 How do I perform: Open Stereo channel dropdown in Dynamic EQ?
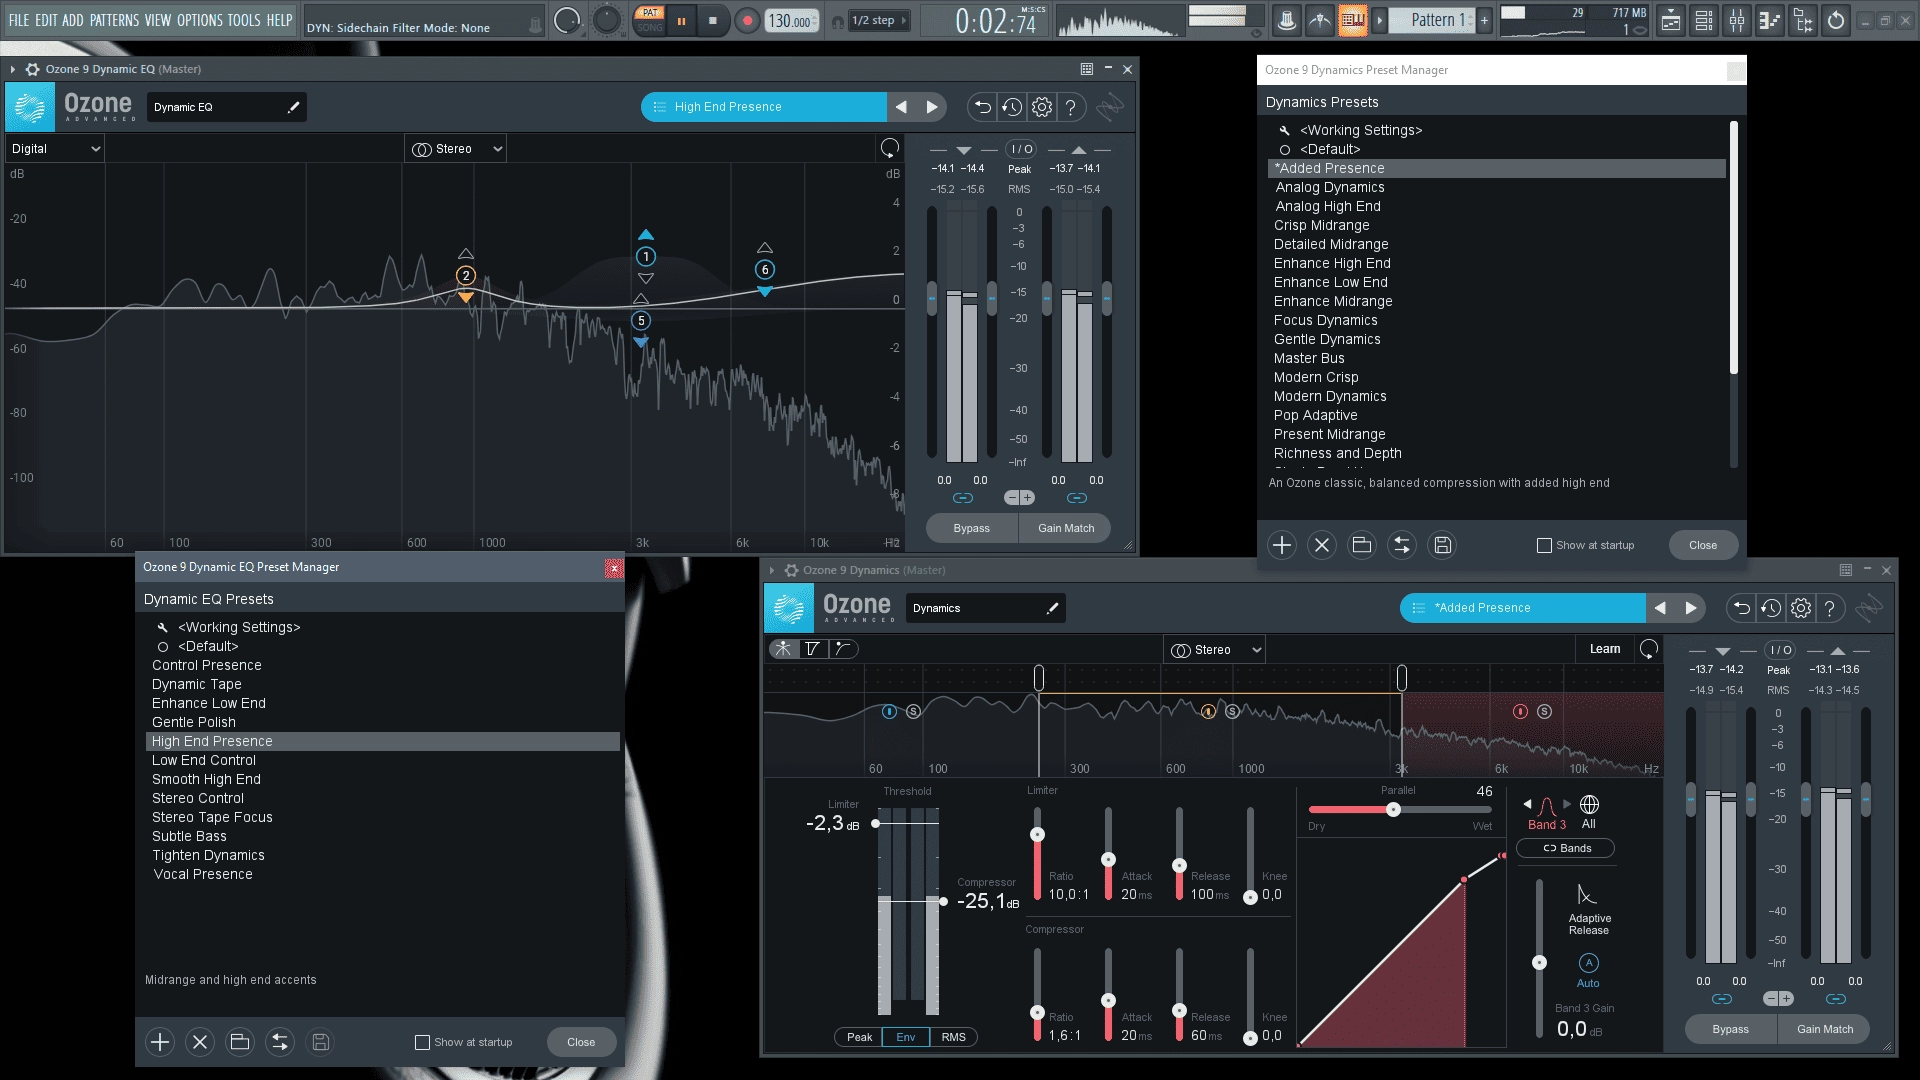[456, 149]
